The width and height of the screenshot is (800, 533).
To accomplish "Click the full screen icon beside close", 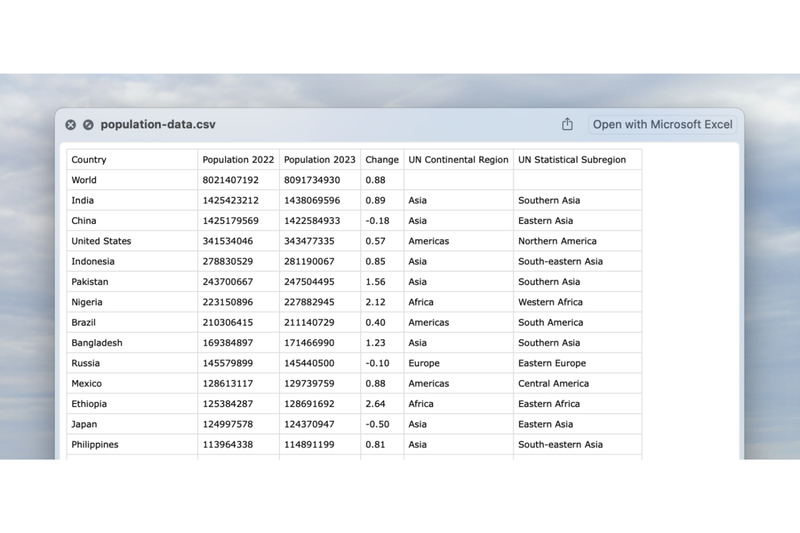I will pos(88,125).
